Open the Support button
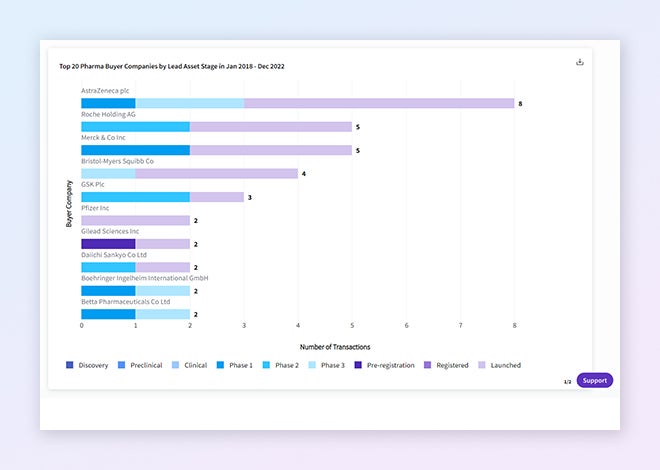Viewport: 660px width, 470px height. (x=594, y=380)
